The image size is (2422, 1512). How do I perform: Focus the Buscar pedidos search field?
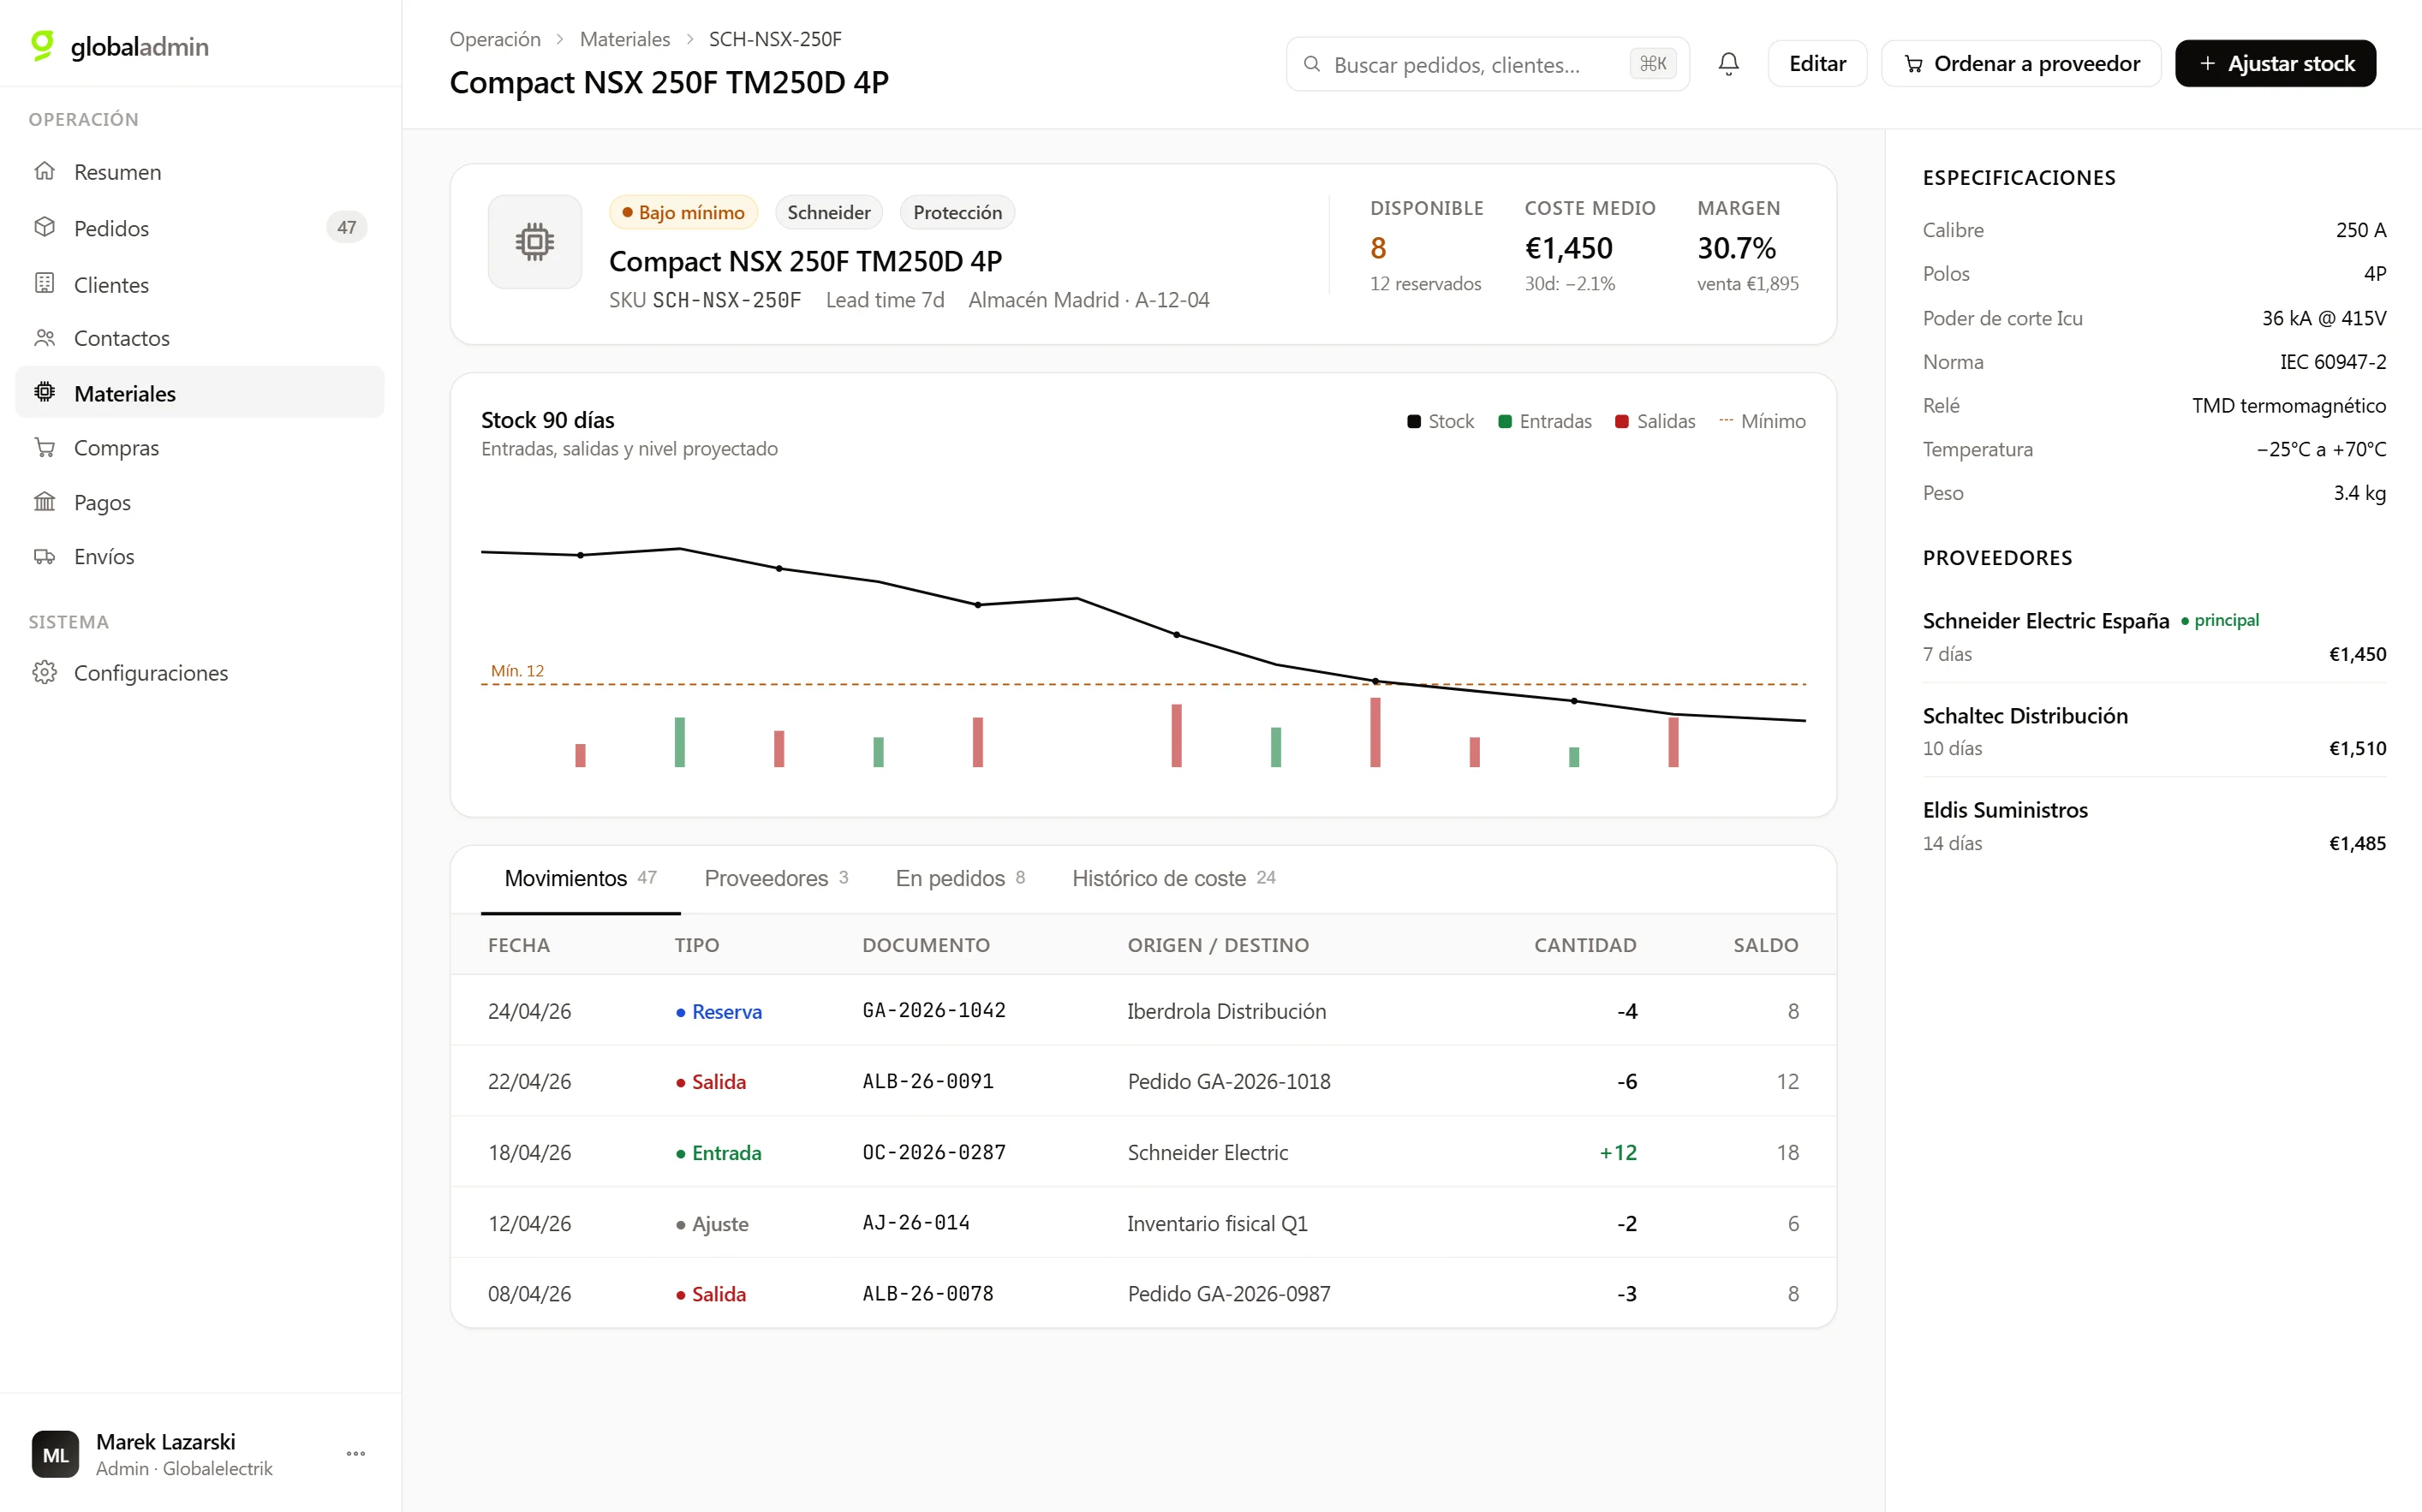click(x=1487, y=64)
